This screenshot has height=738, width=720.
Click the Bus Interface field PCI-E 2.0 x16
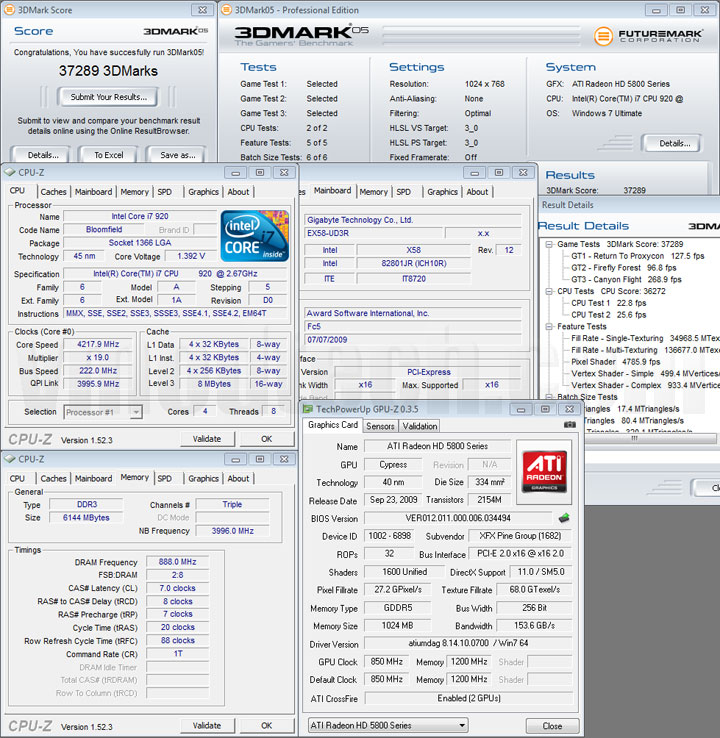tap(520, 554)
